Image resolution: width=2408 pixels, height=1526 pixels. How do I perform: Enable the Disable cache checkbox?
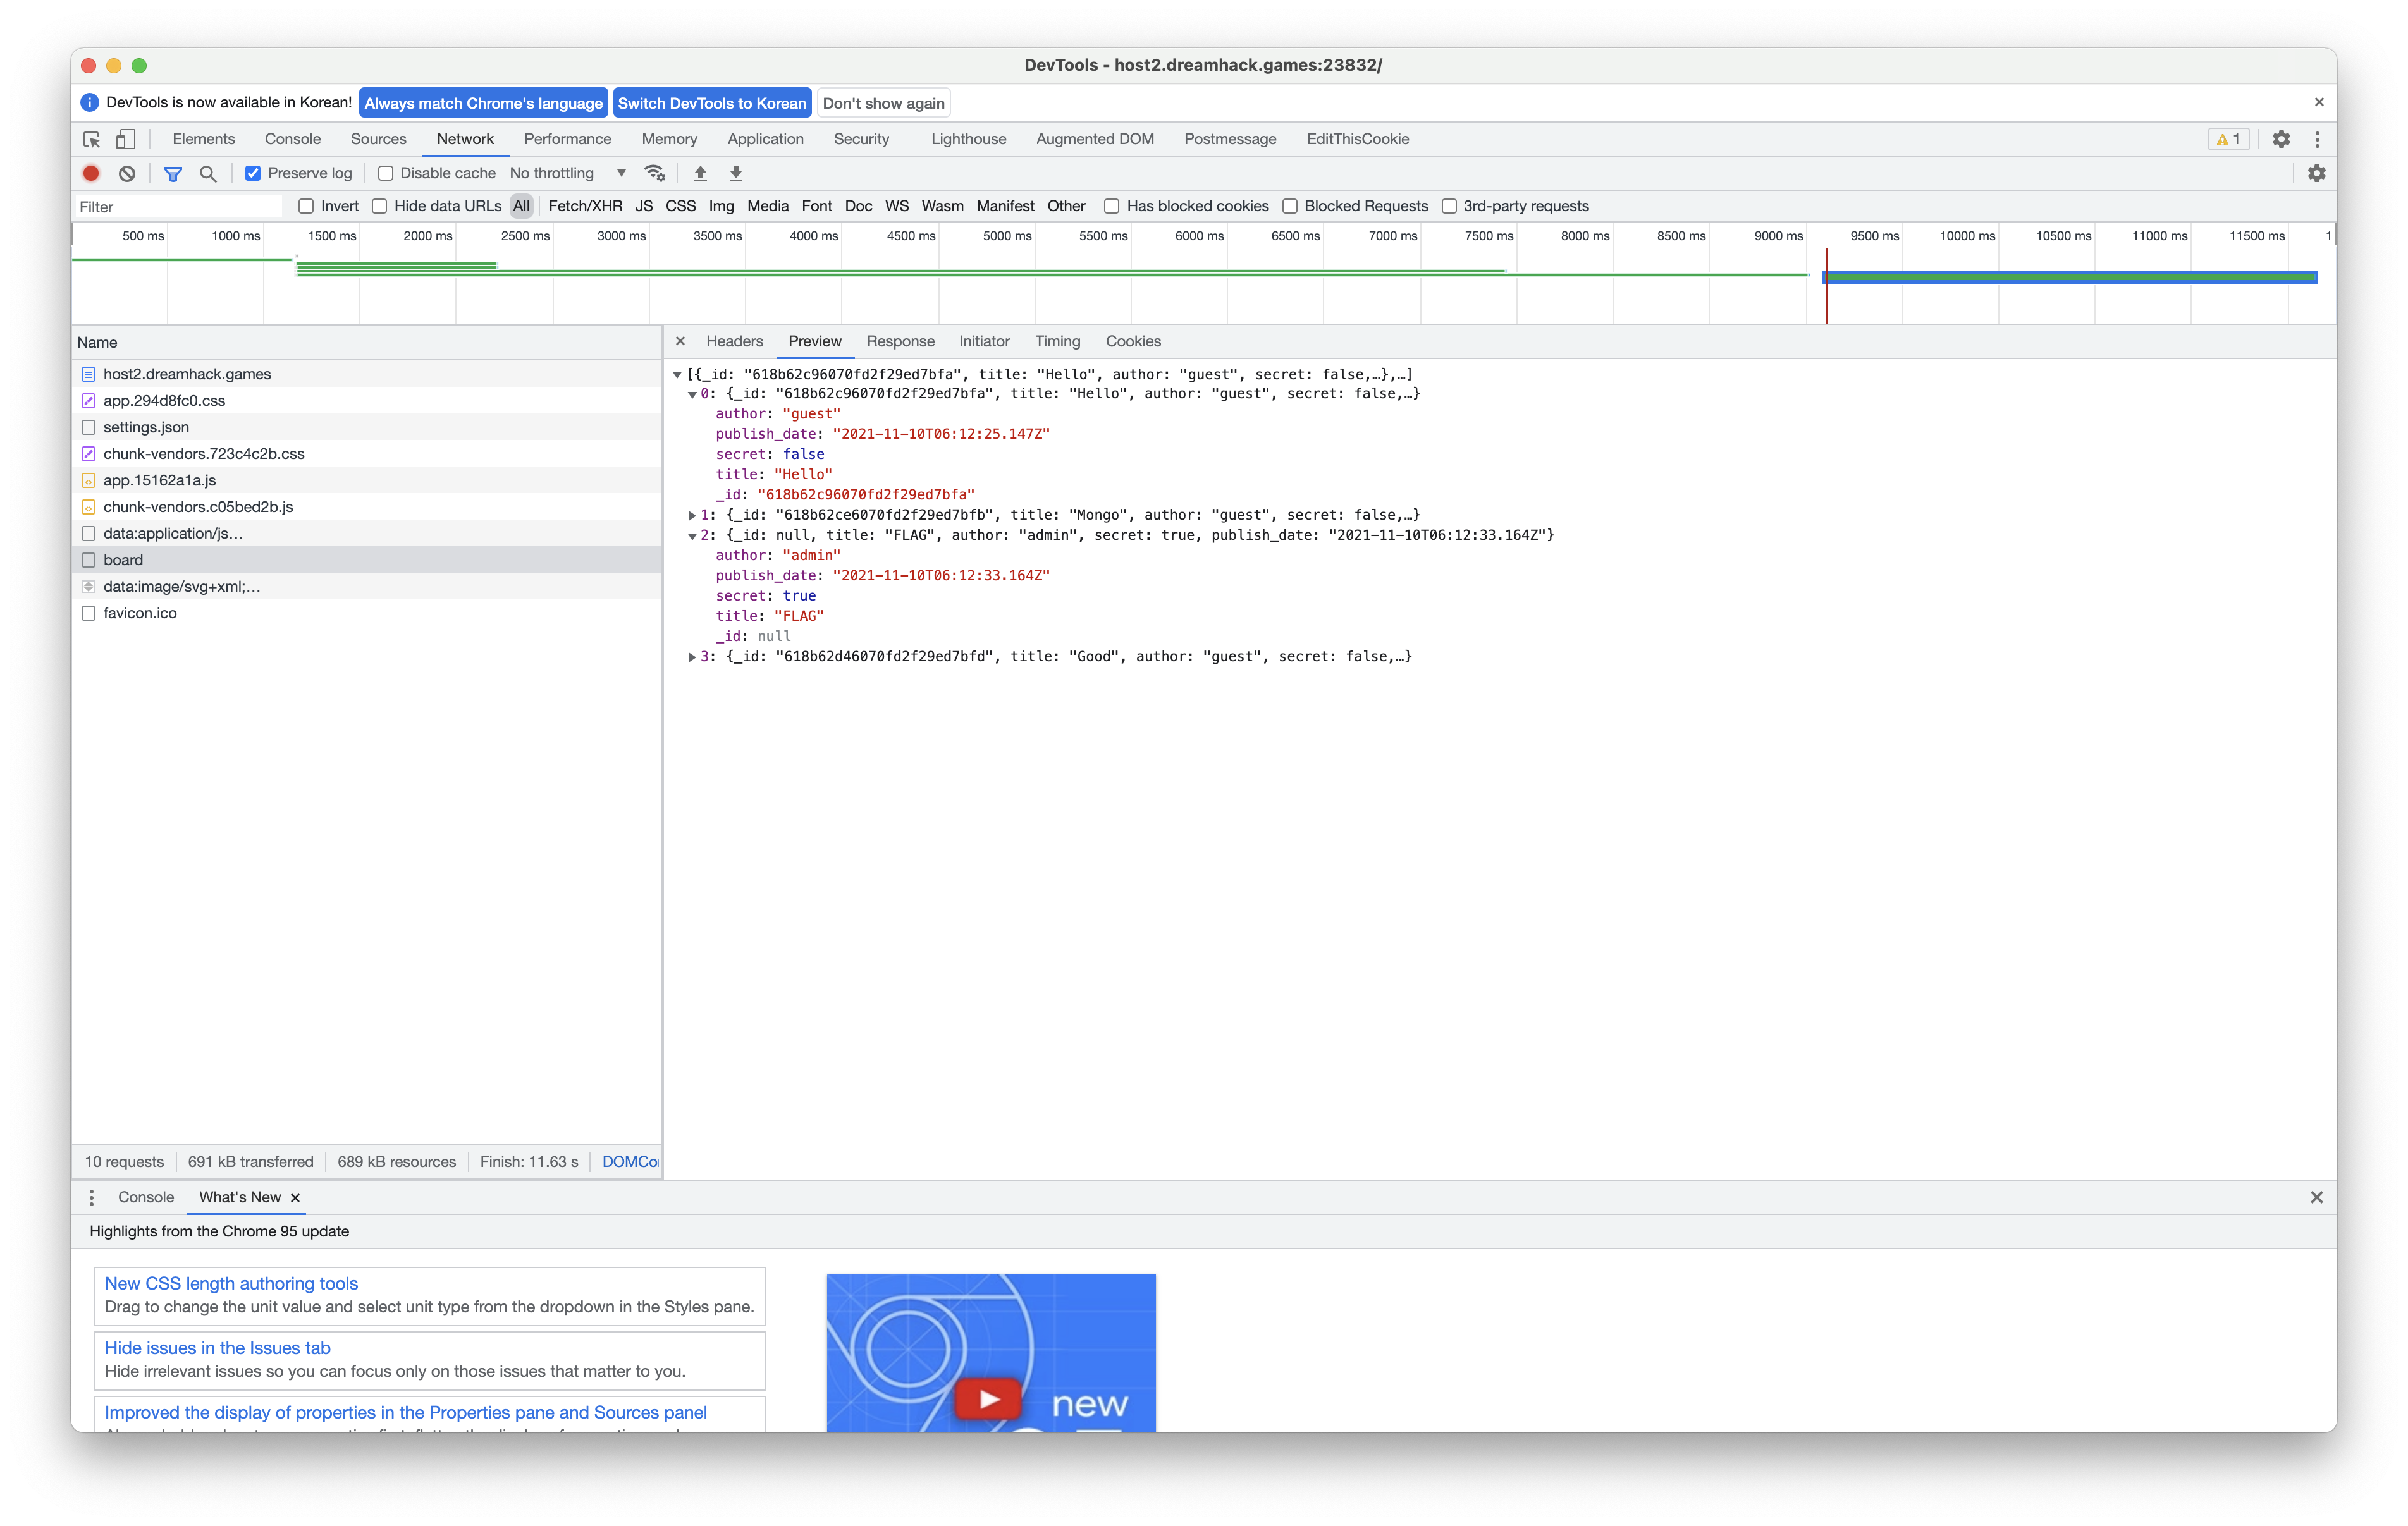click(385, 173)
